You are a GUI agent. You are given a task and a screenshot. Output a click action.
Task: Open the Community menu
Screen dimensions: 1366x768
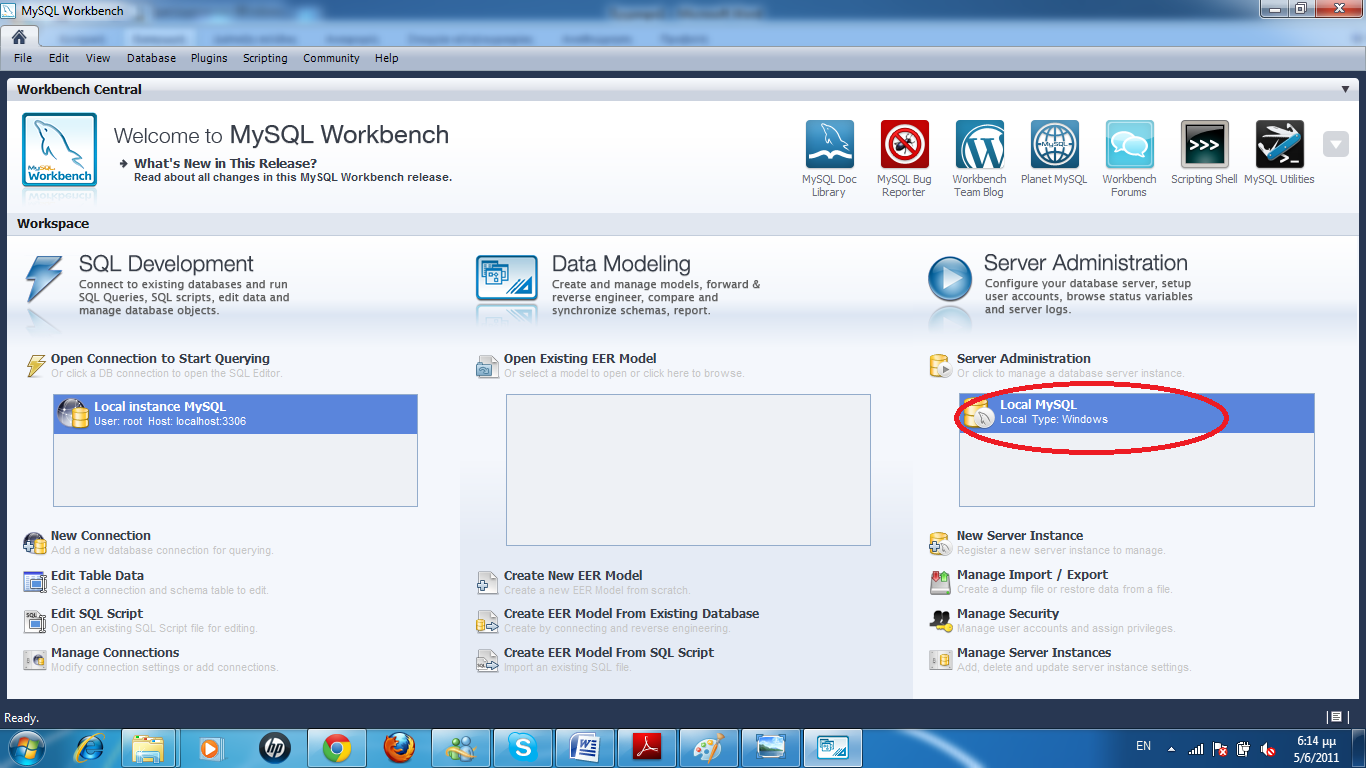[331, 58]
